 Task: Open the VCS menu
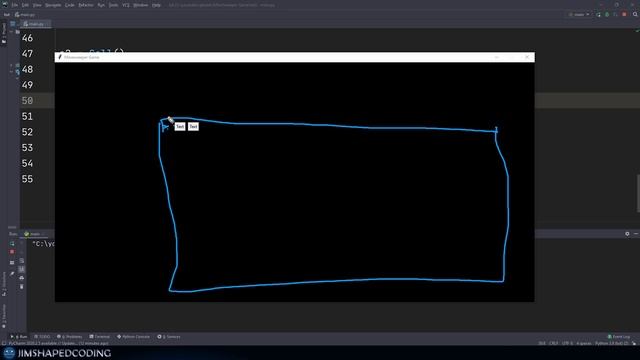[126, 5]
